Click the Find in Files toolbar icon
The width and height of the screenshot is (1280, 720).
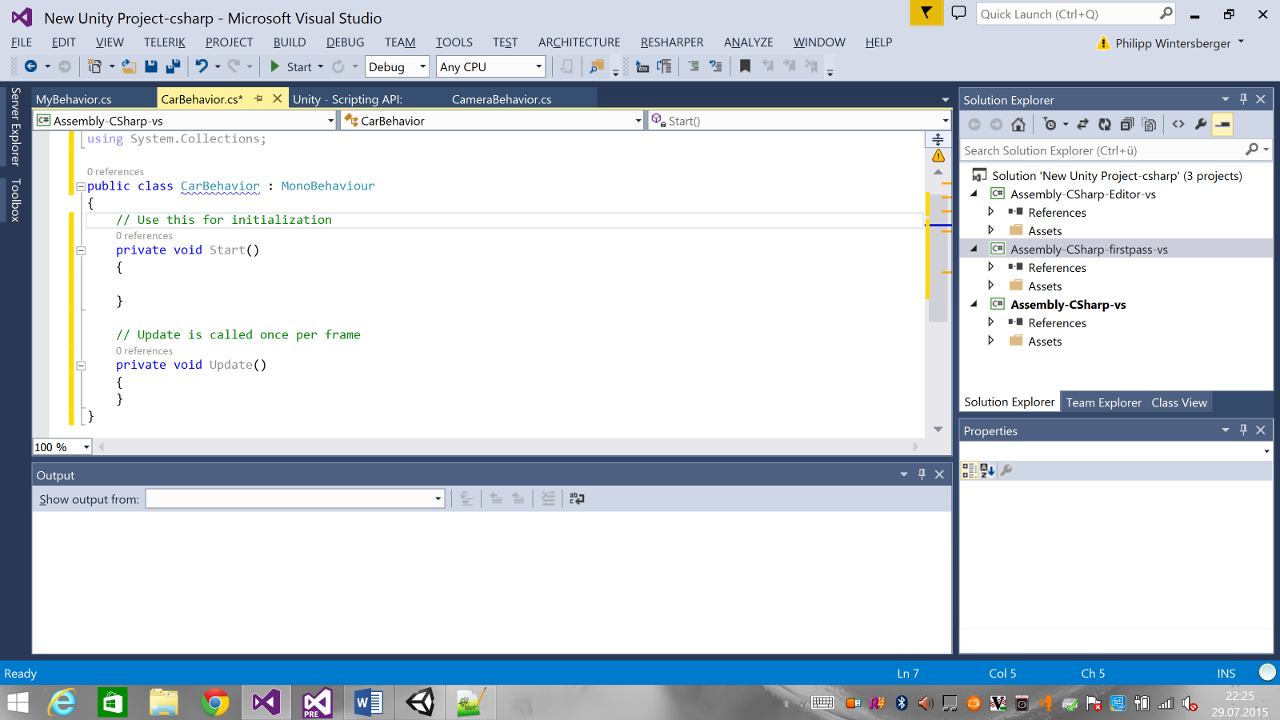pos(597,66)
